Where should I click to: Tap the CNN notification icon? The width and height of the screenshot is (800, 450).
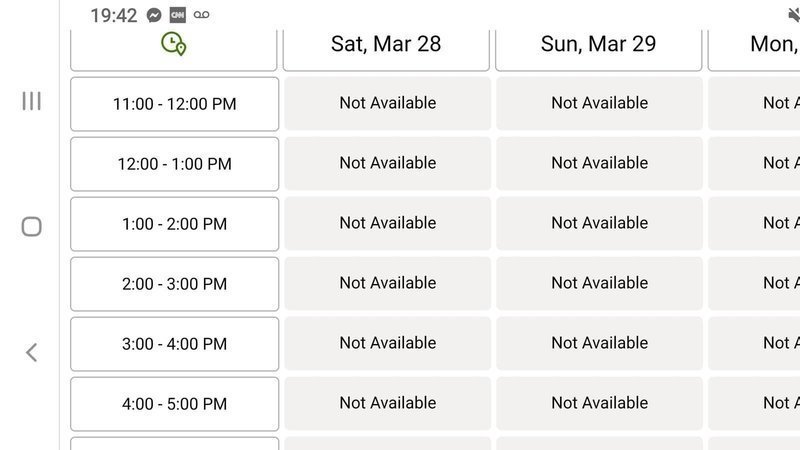pos(177,15)
